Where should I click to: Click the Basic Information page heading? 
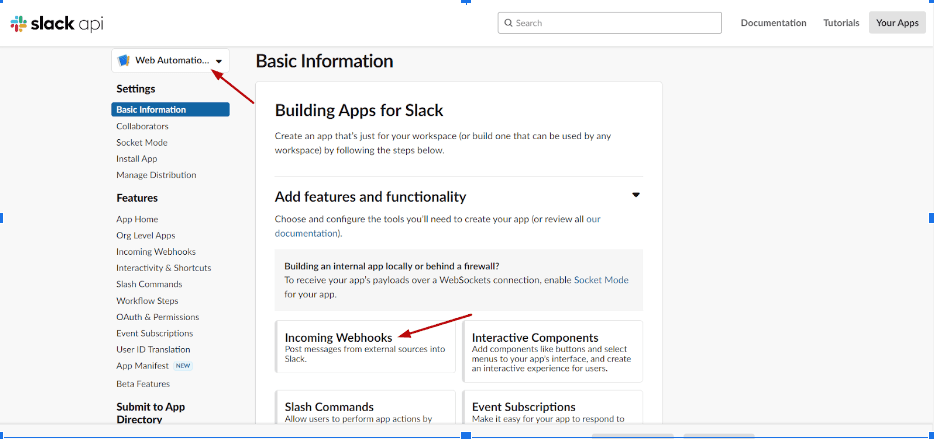point(325,61)
